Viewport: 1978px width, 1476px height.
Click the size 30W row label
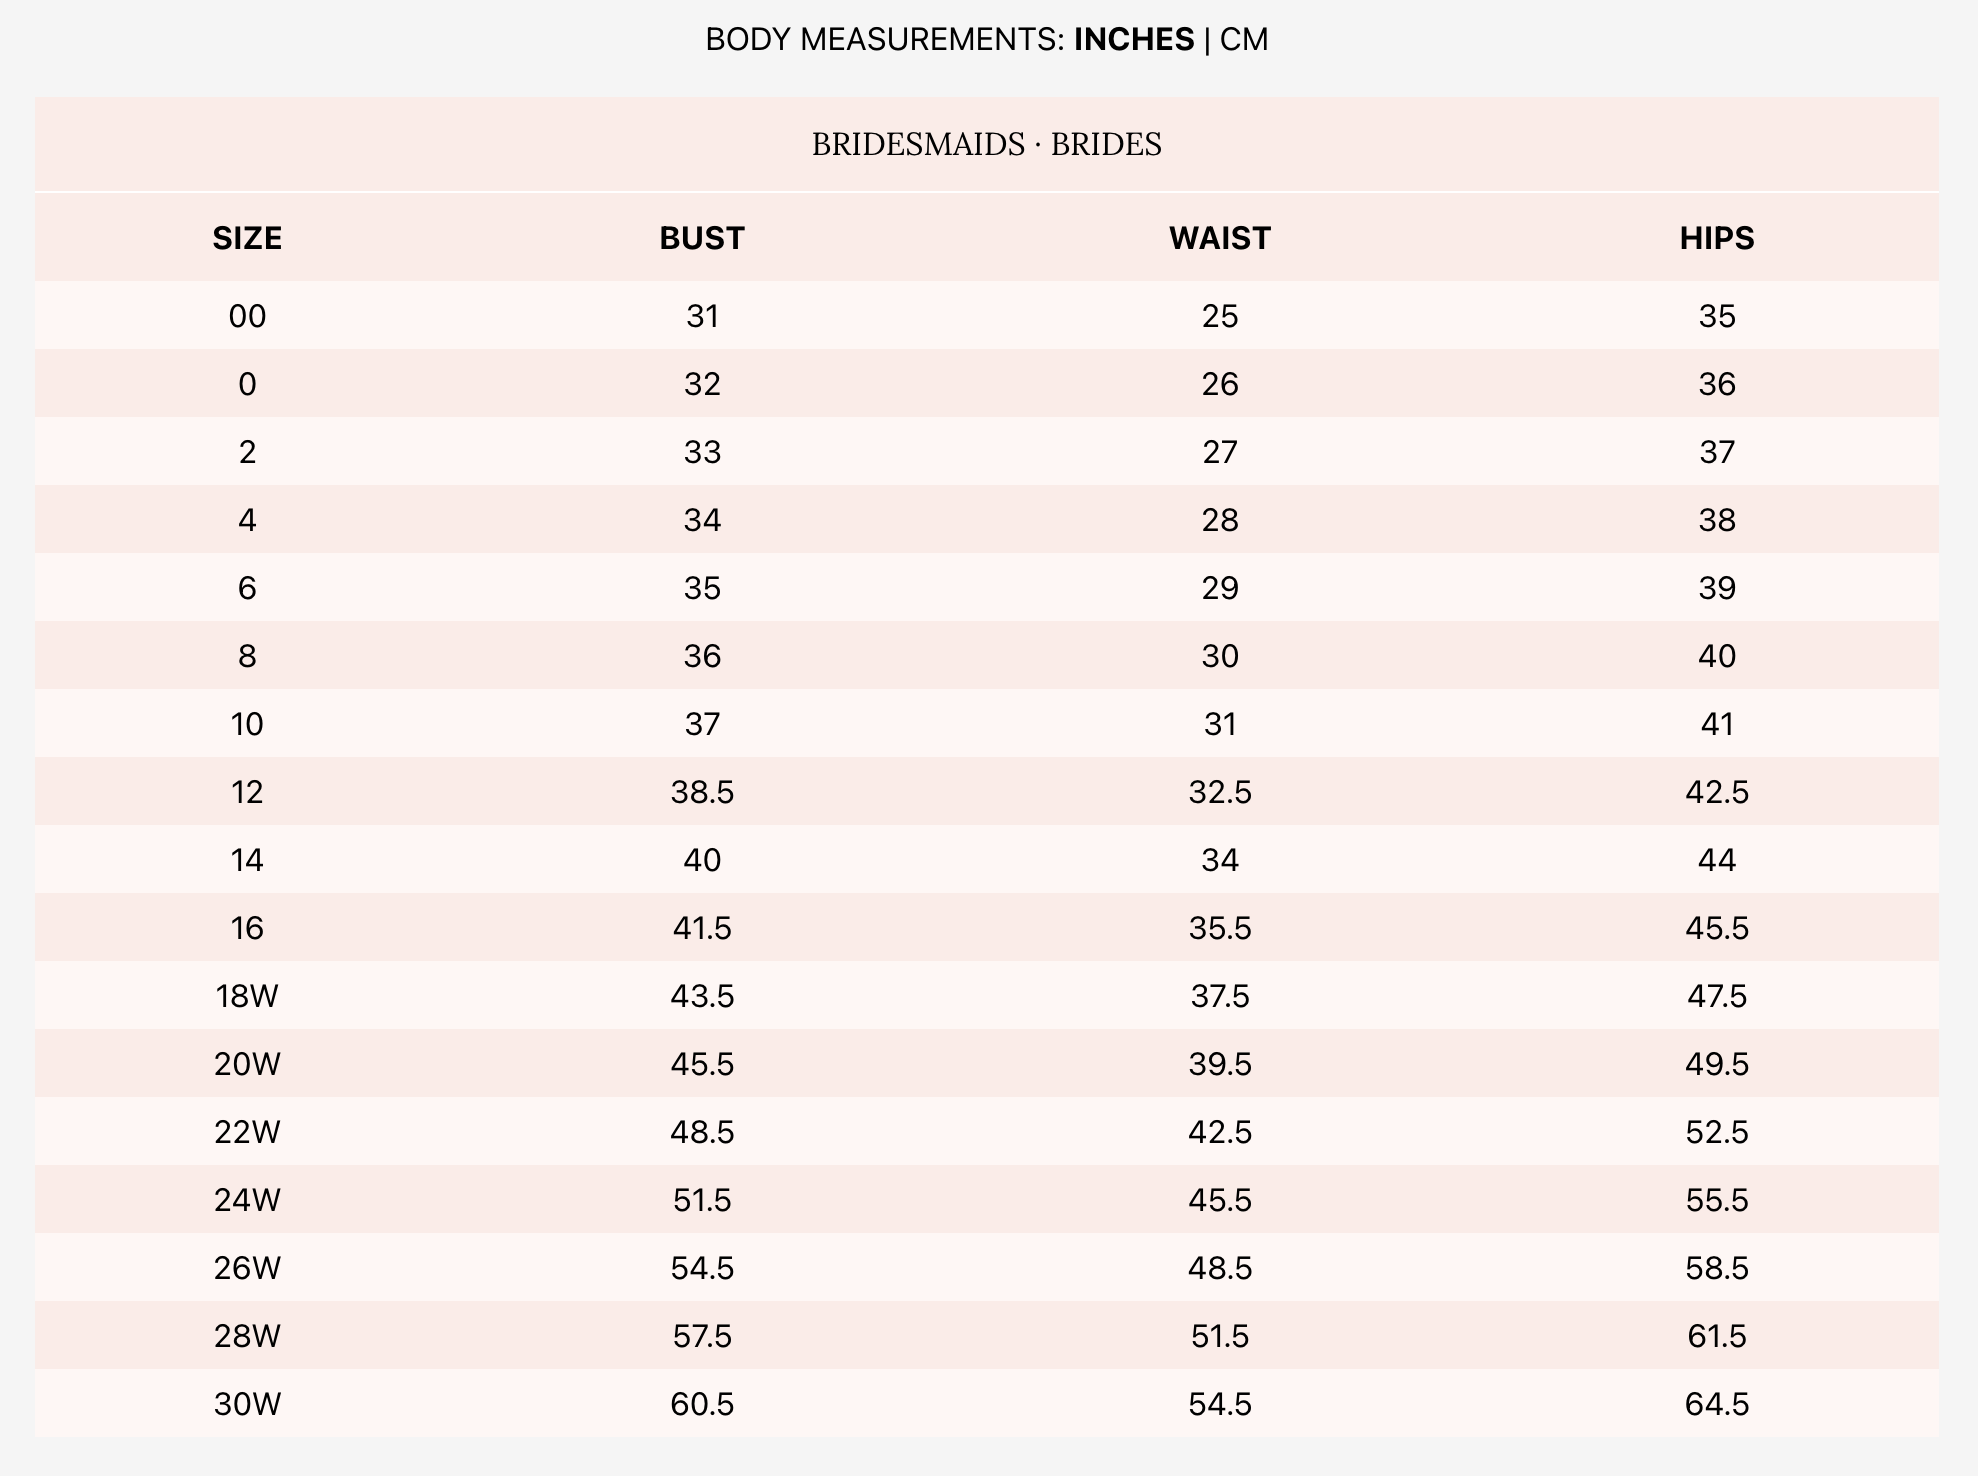click(247, 1404)
